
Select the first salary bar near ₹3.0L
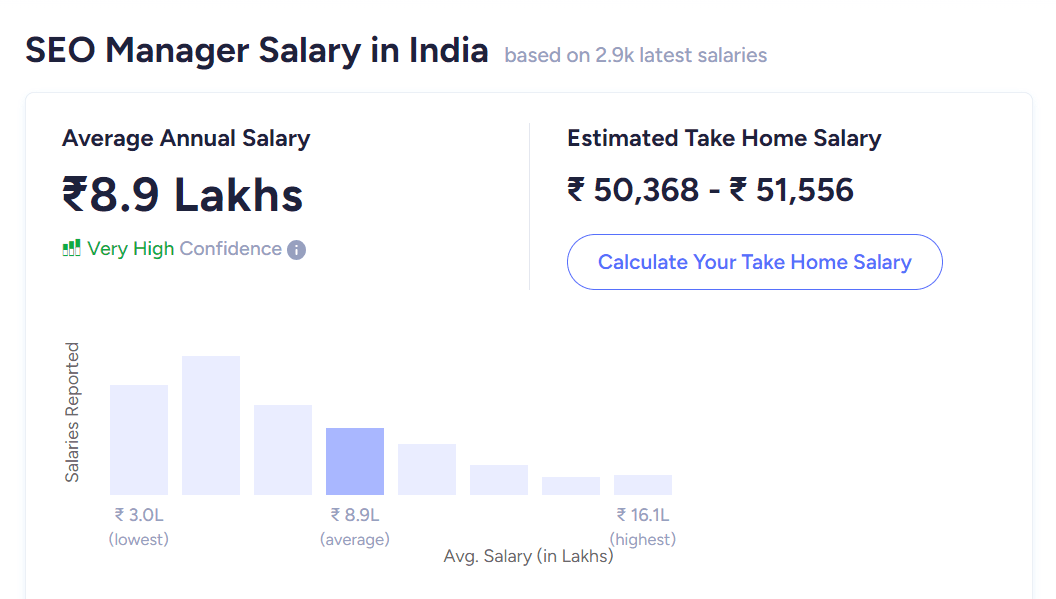[139, 438]
